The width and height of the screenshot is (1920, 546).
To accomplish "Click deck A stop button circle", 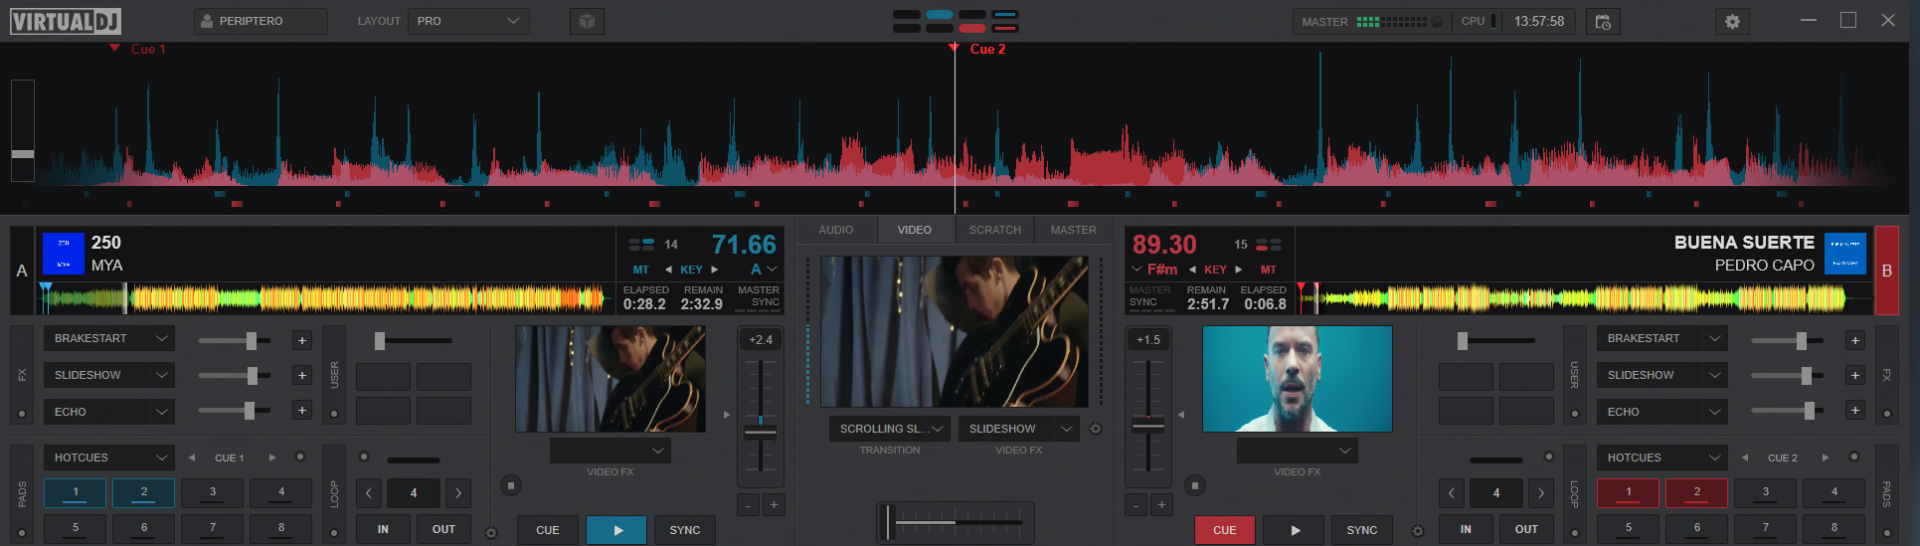I will pyautogui.click(x=511, y=486).
